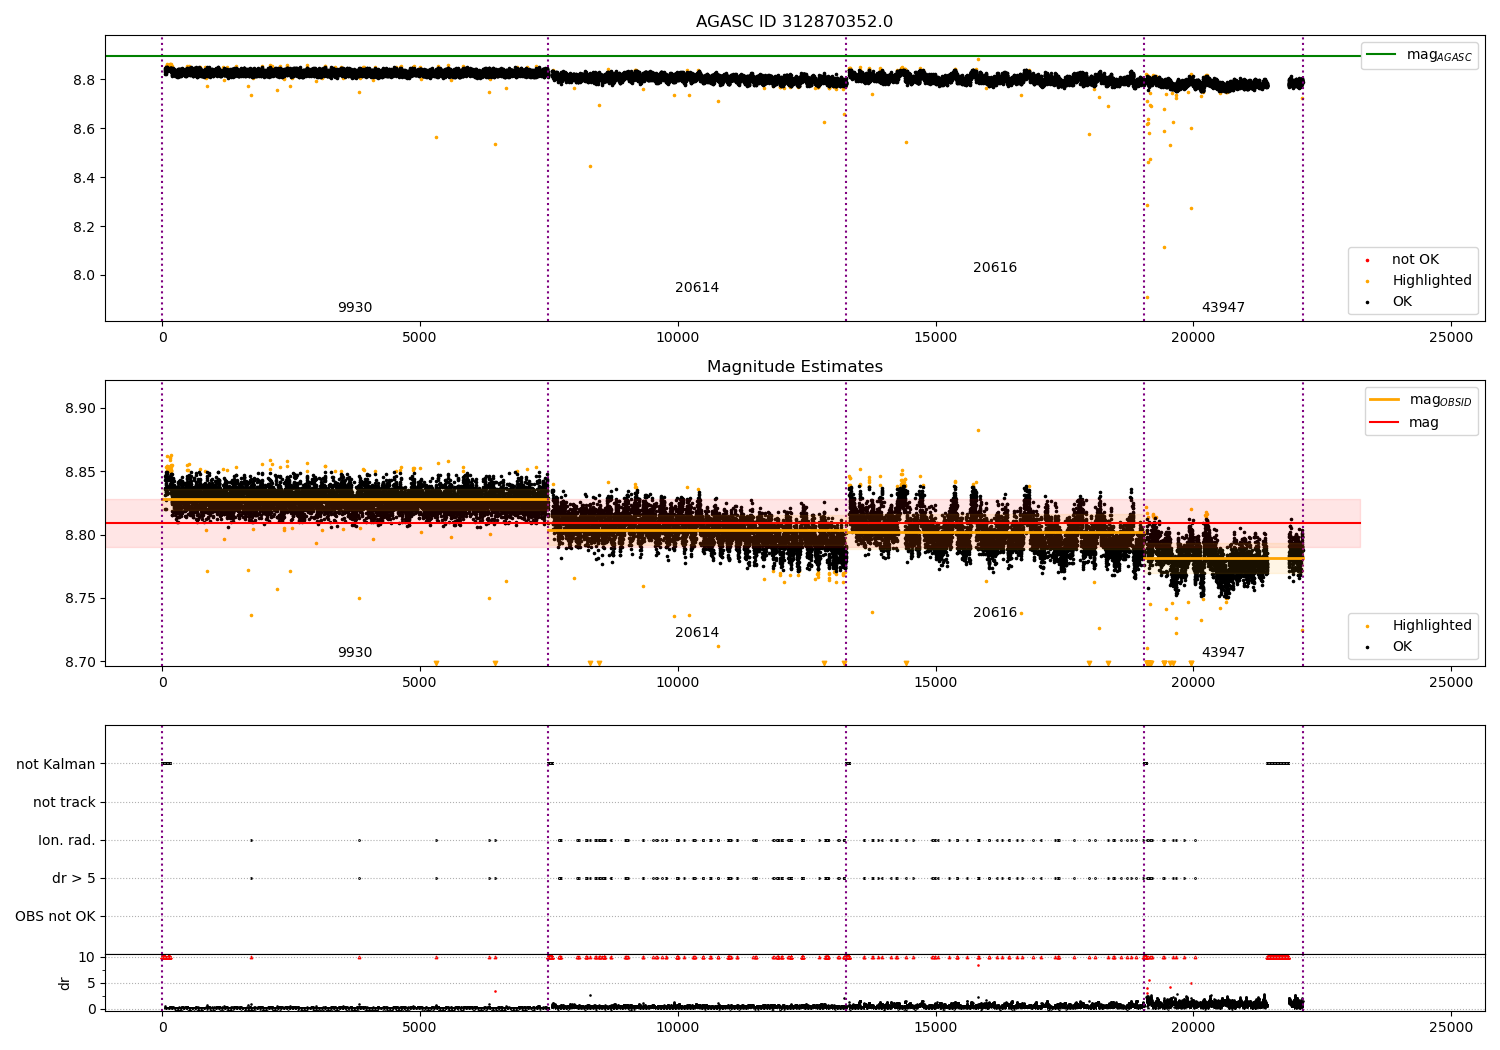
Task: Select the mag OBSID legend entry
Action: pos(1421,400)
